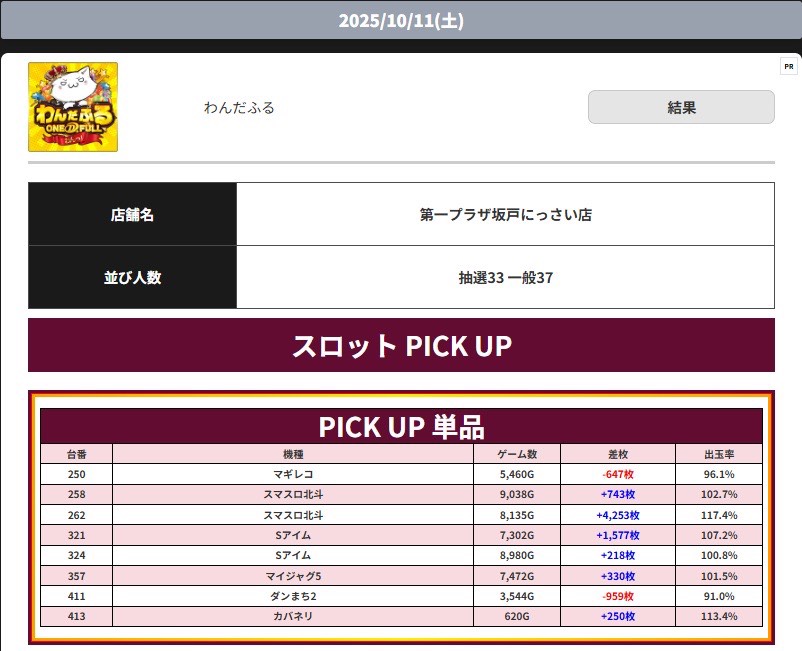Click the 出玉率 column header

(x=719, y=454)
